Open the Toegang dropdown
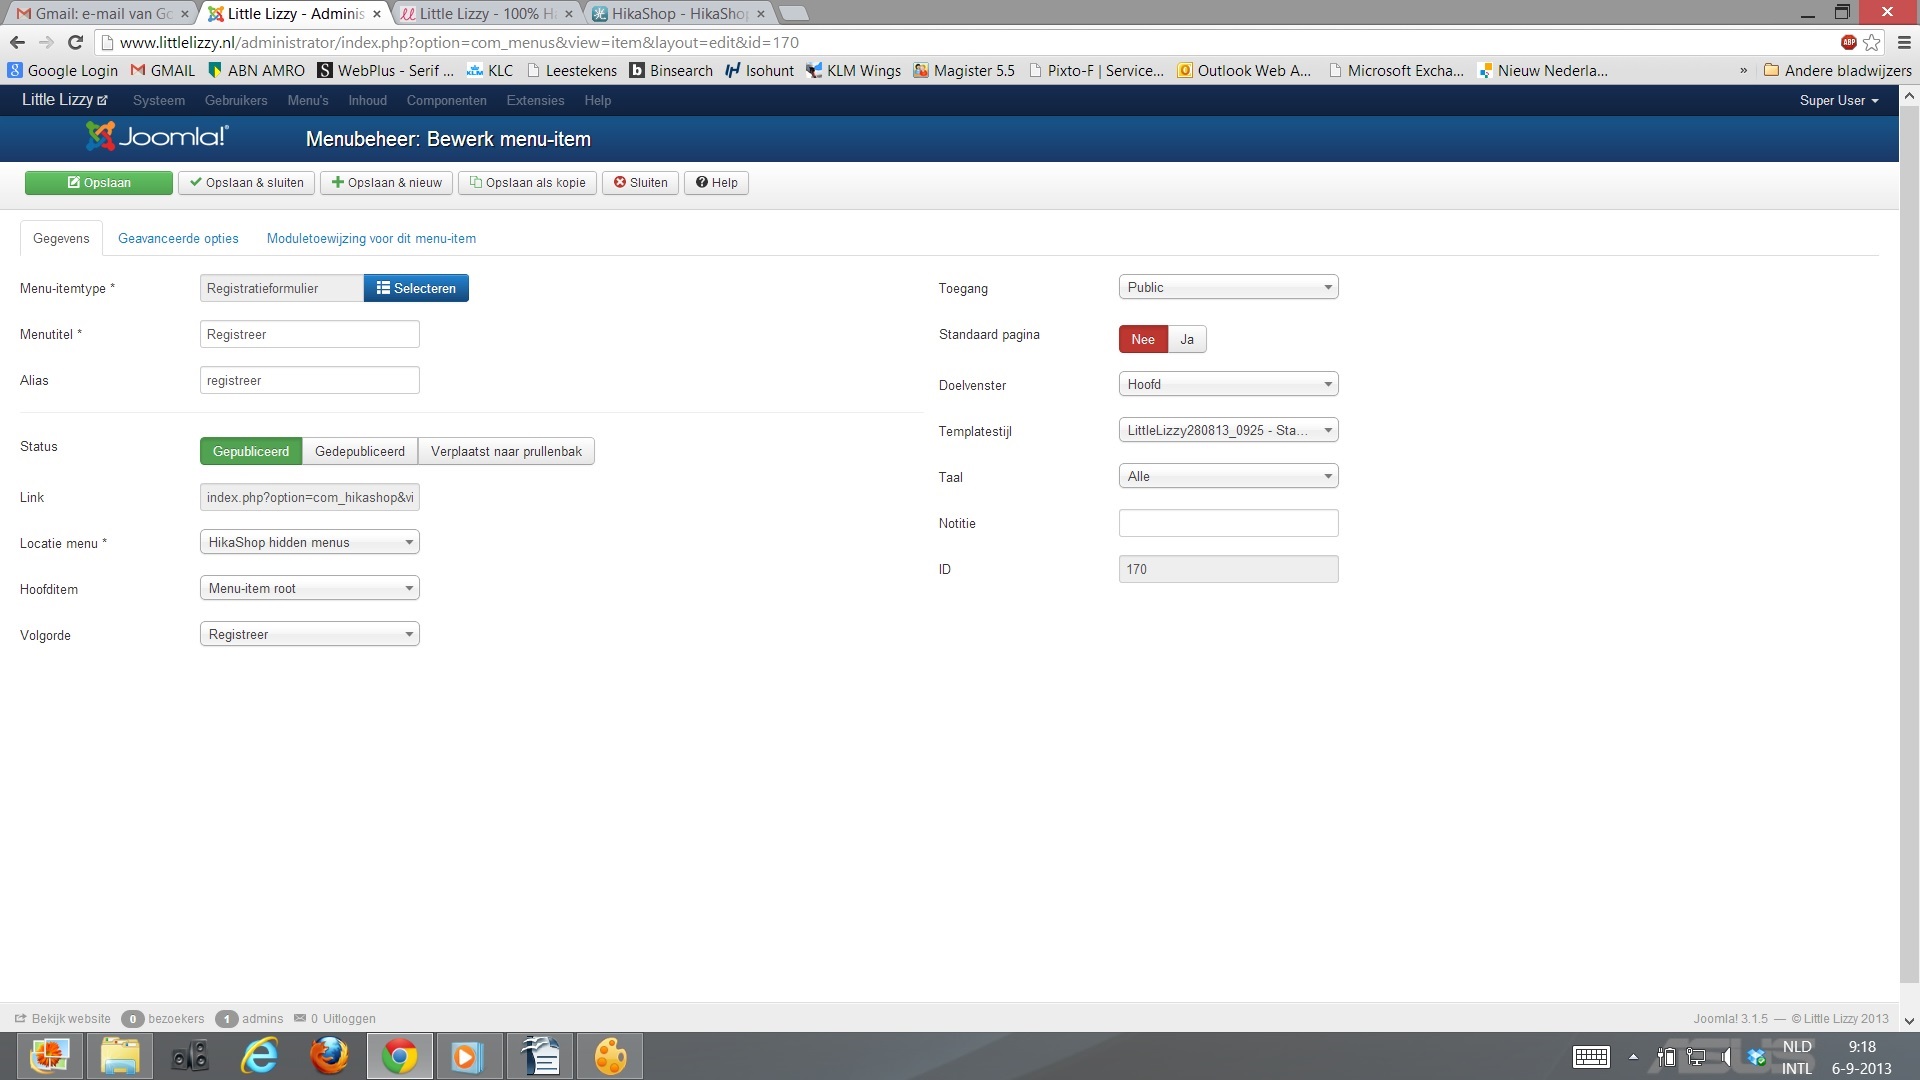1920x1080 pixels. coord(1228,287)
